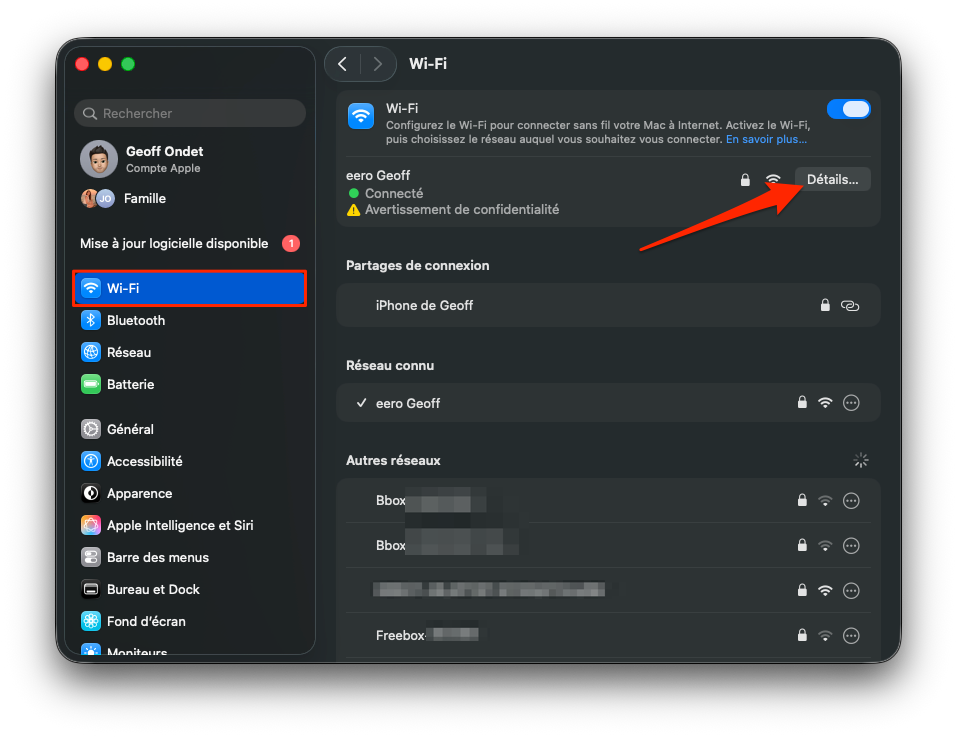Click the hotspot link icon on iPhone de Geoff
This screenshot has height=737, width=957.
coord(850,305)
